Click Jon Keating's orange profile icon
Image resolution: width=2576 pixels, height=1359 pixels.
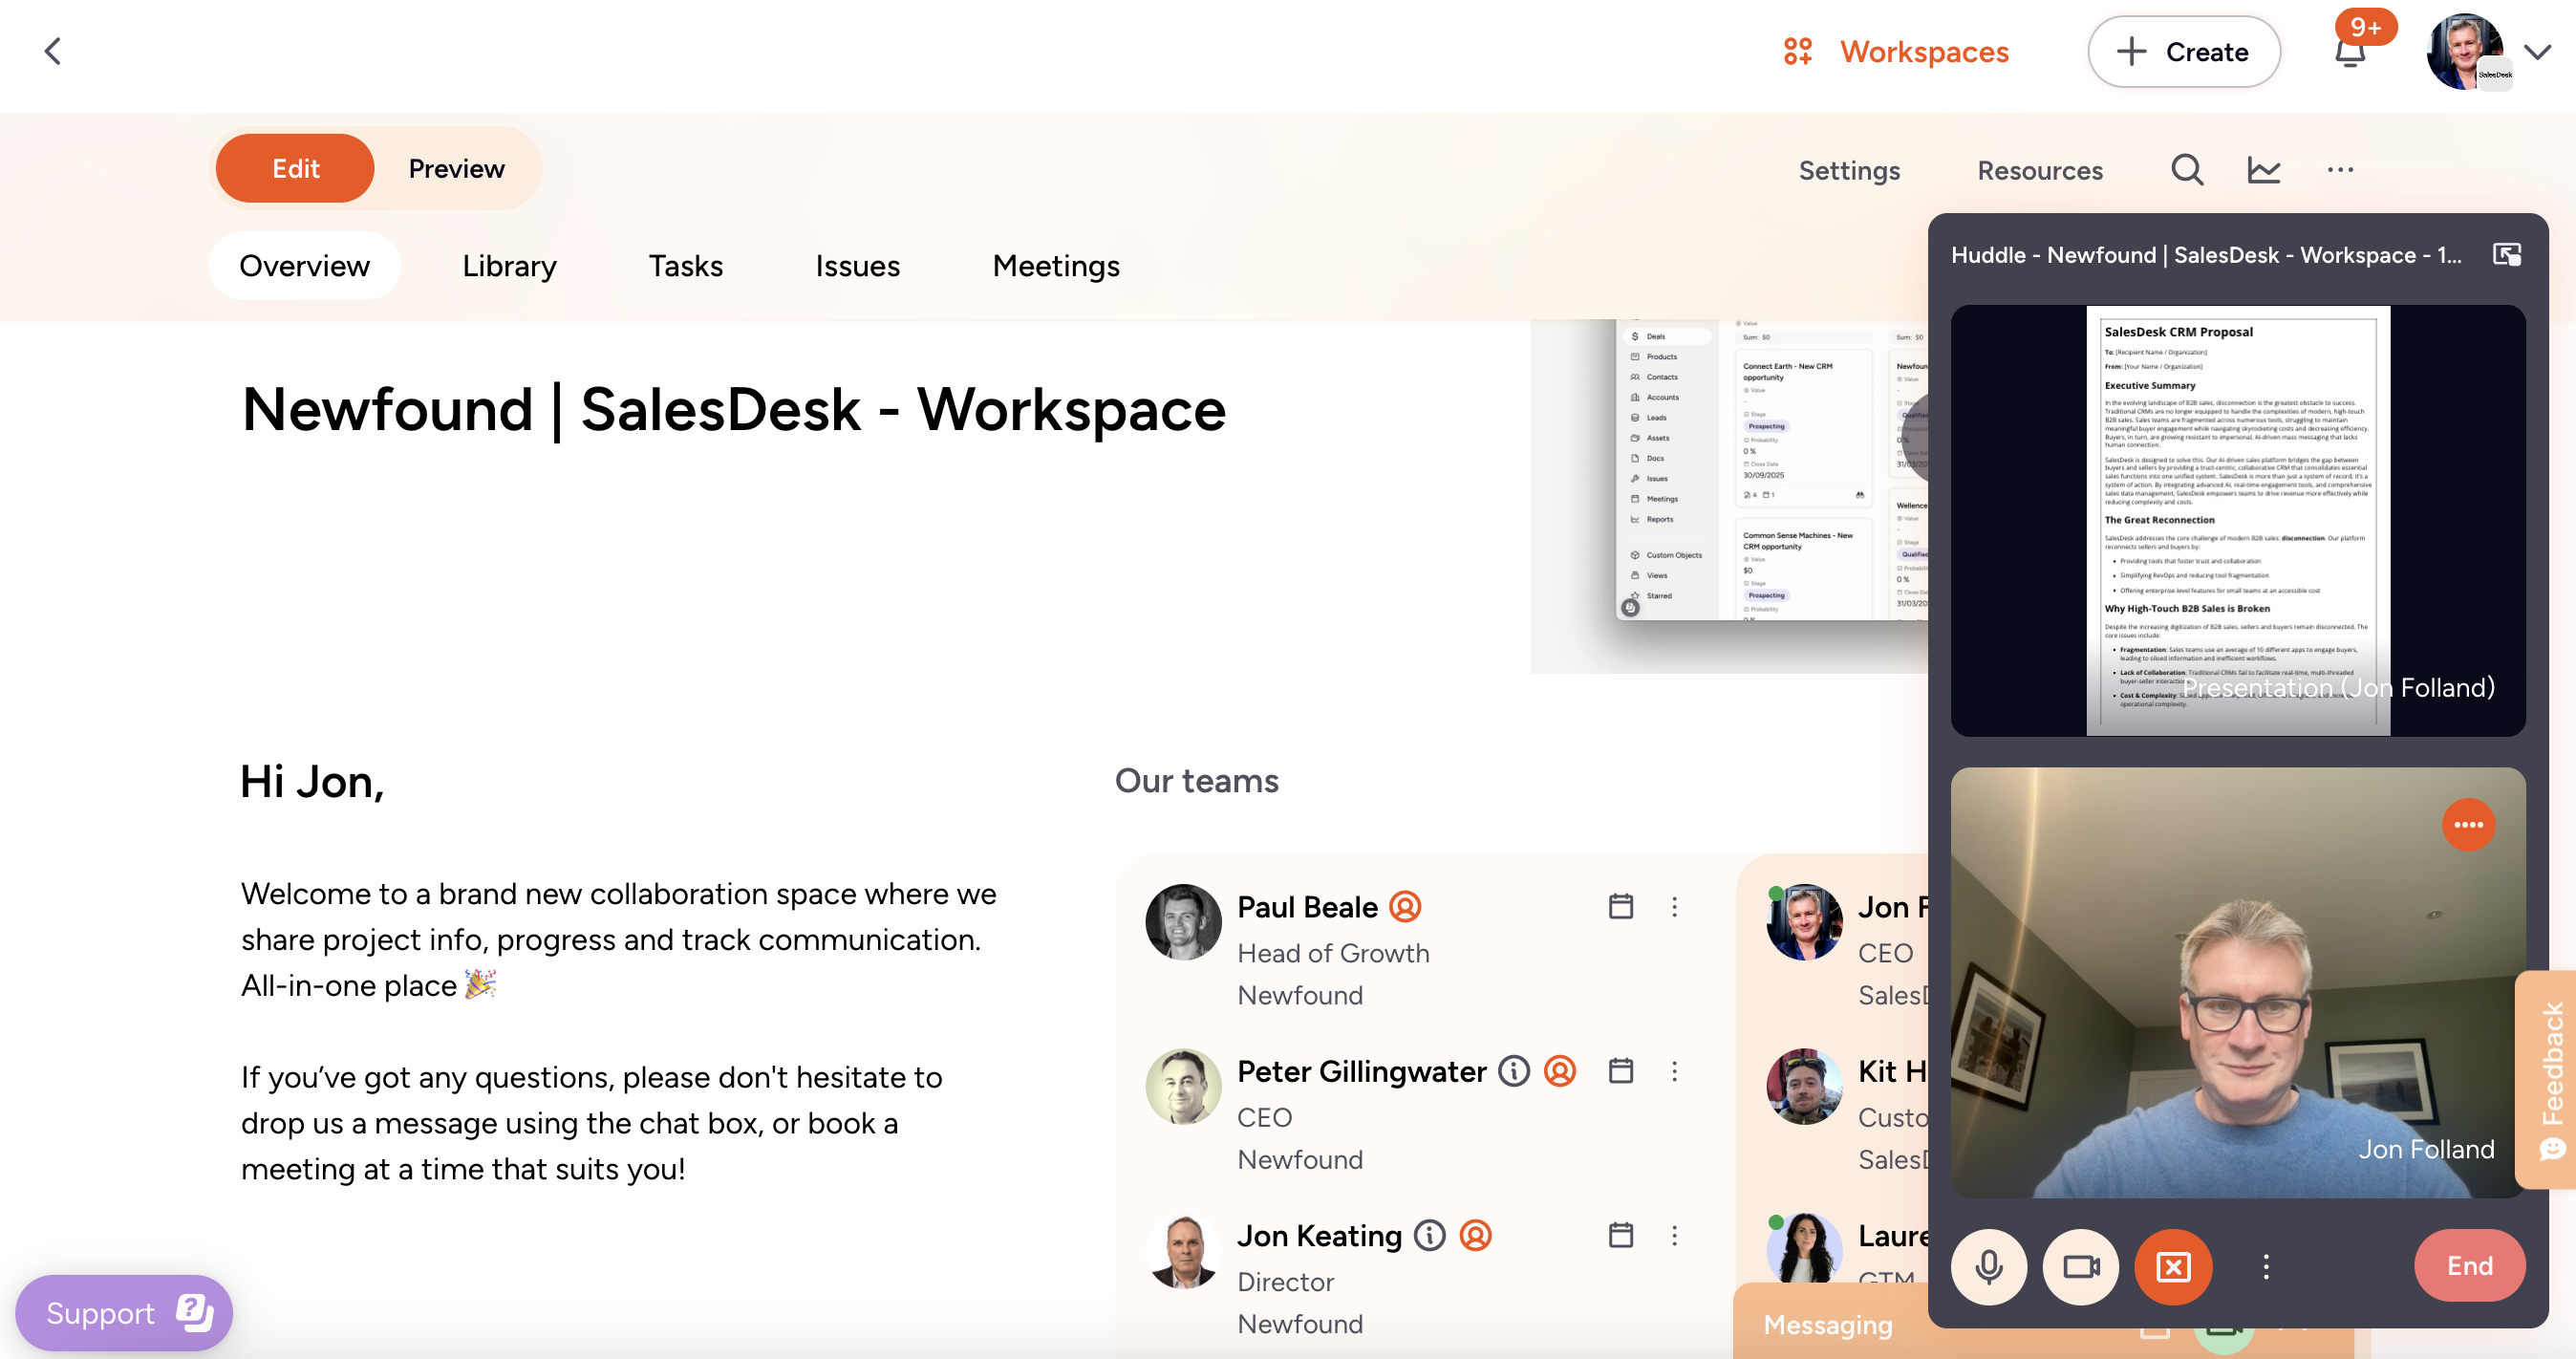pyautogui.click(x=1475, y=1235)
